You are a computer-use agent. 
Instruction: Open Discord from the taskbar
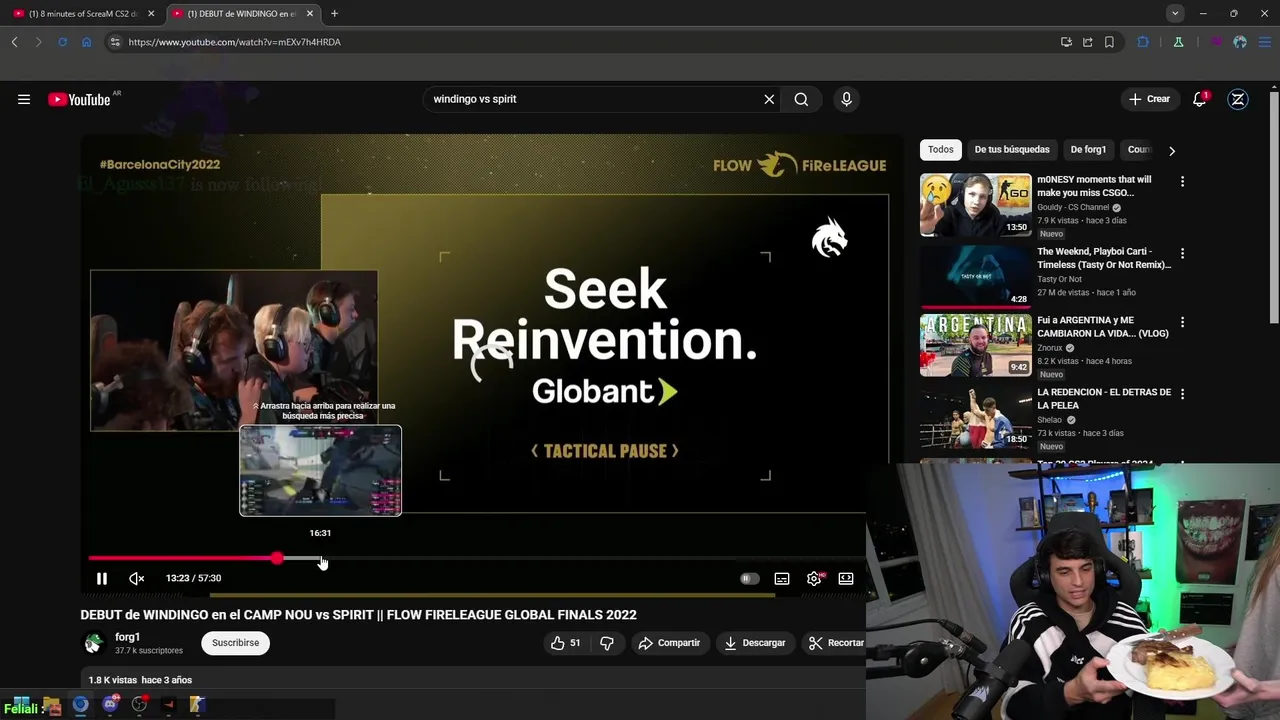[x=110, y=704]
